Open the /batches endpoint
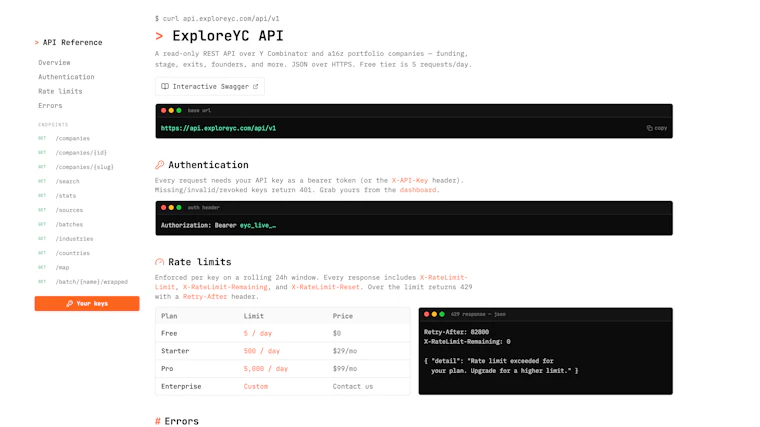 pos(69,224)
